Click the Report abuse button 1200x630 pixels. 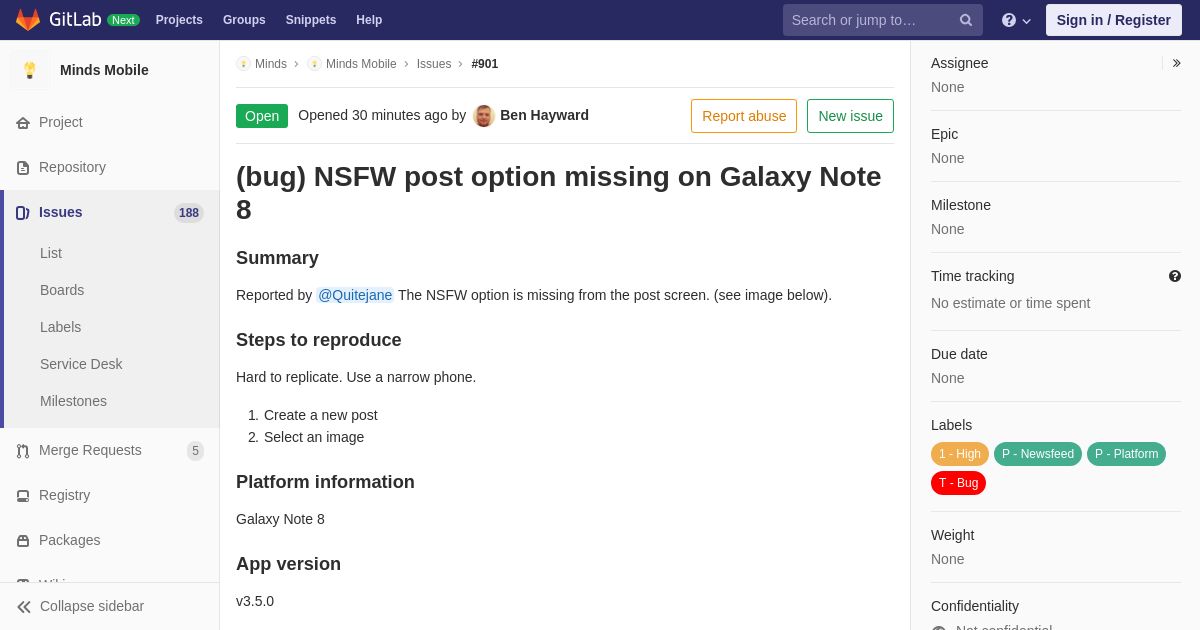click(744, 116)
